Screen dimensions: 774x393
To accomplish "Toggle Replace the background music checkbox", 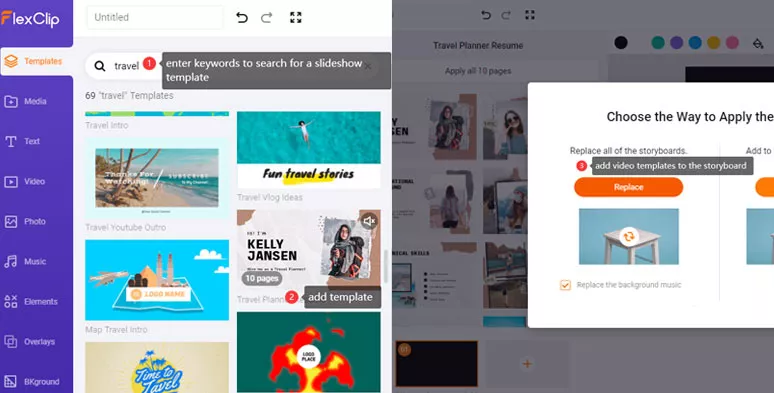I will point(565,285).
